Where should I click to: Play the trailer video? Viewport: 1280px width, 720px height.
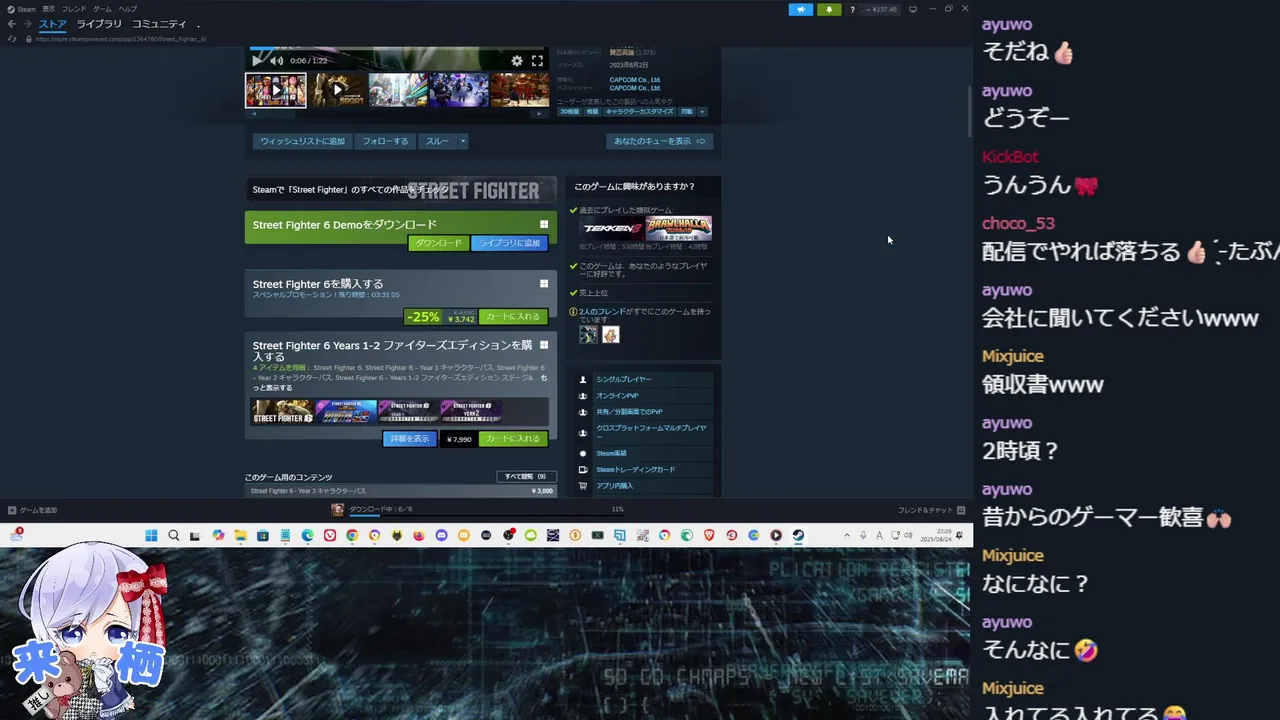point(258,60)
